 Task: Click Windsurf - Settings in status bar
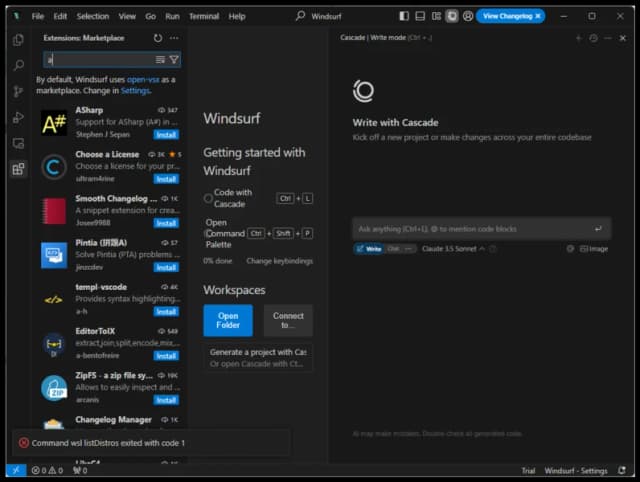pyautogui.click(x=576, y=471)
